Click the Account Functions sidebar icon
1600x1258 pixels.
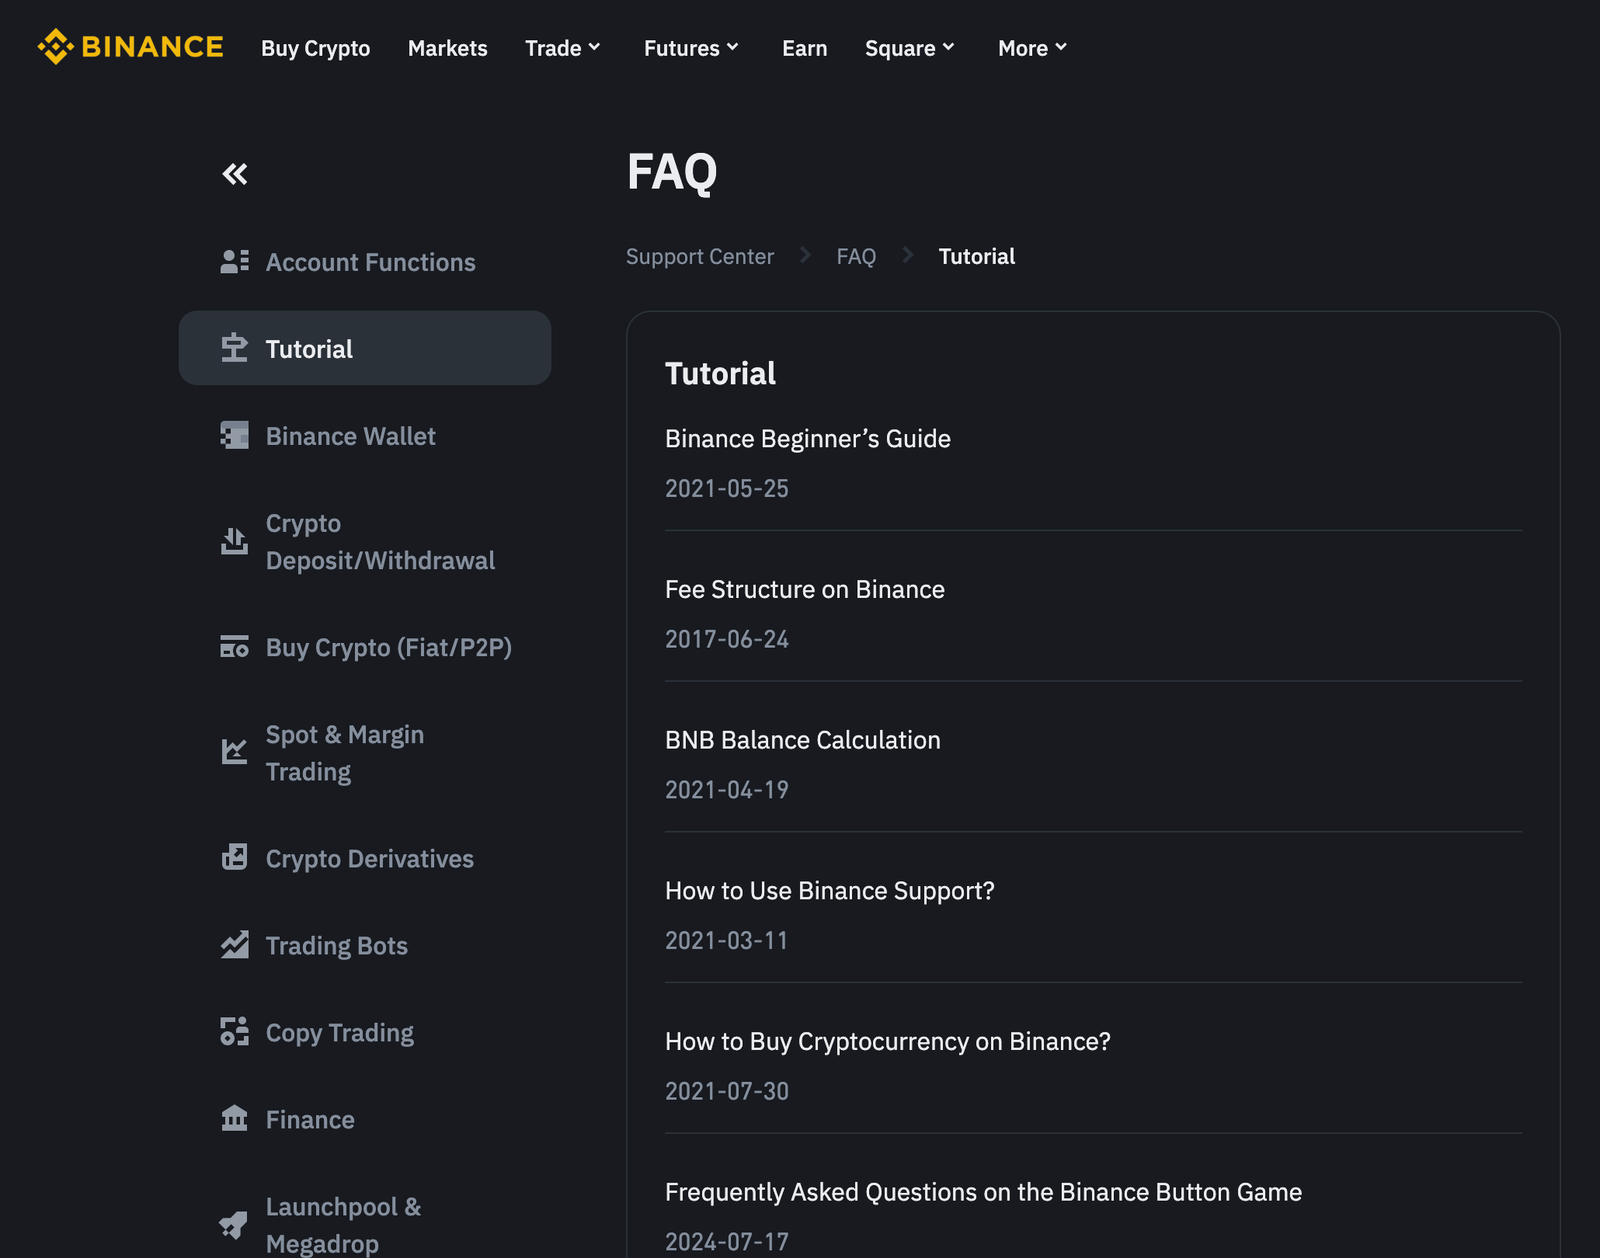tap(234, 262)
